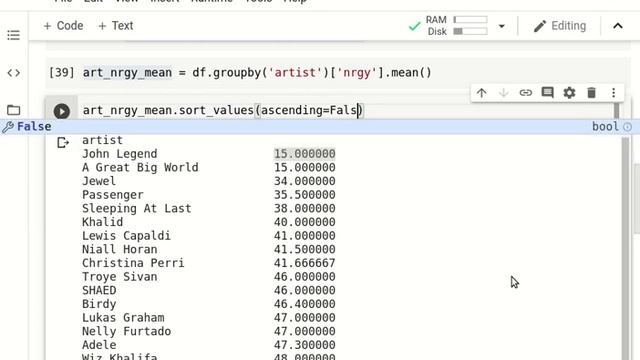The height and width of the screenshot is (360, 640).
Task: Click the SHAED artist name
Action: tap(99, 290)
